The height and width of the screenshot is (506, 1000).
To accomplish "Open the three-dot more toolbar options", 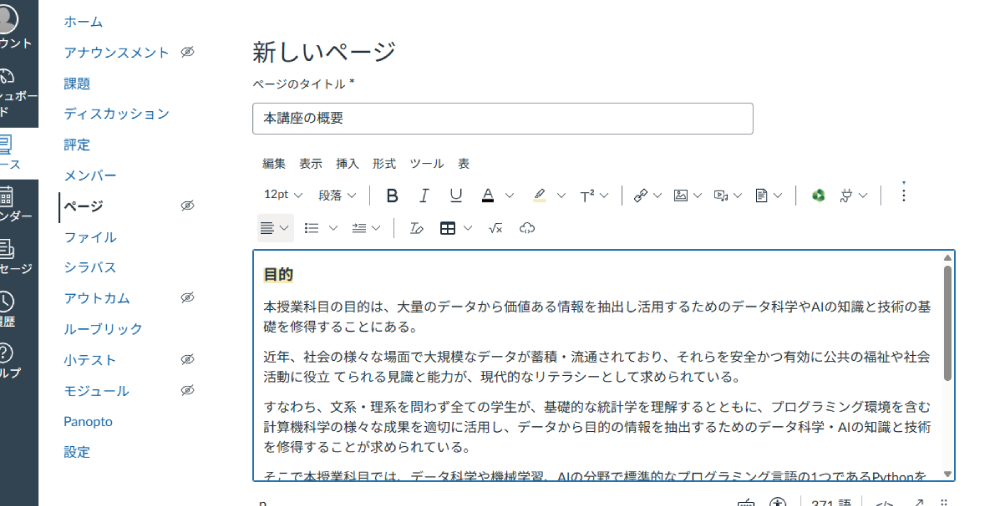I will [903, 194].
